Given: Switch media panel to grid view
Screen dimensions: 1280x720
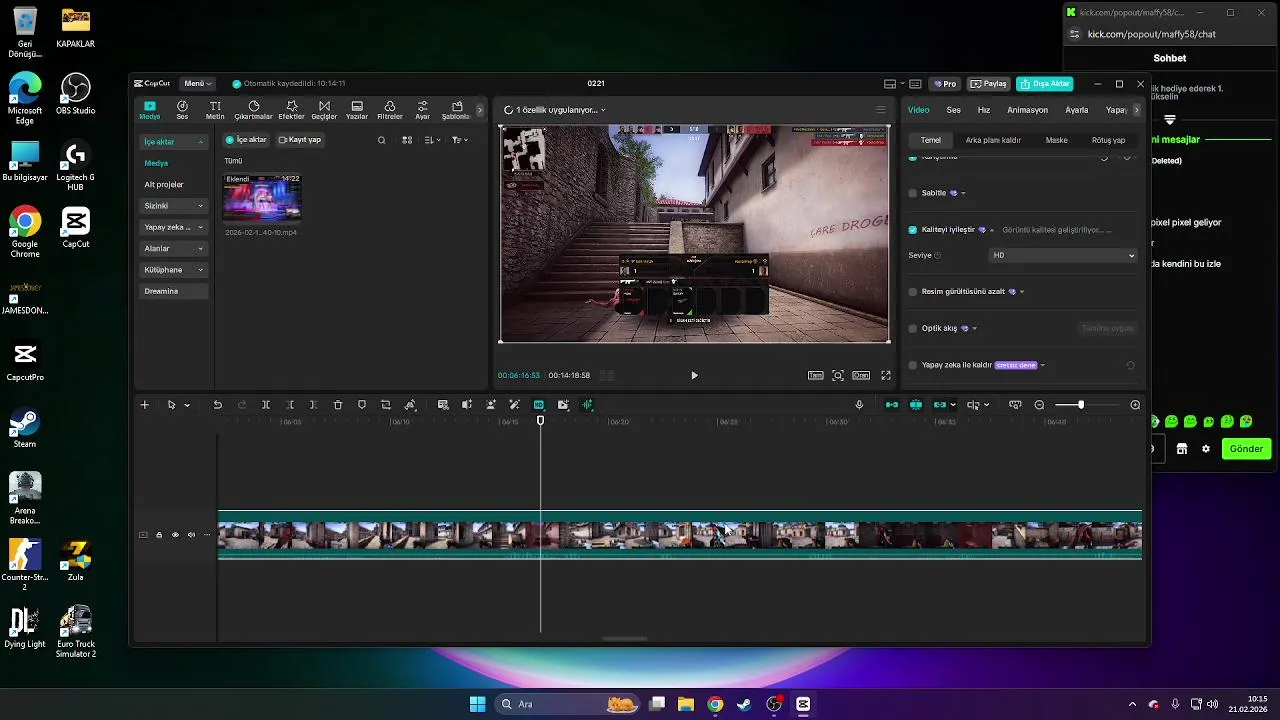Looking at the screenshot, I should pos(407,140).
